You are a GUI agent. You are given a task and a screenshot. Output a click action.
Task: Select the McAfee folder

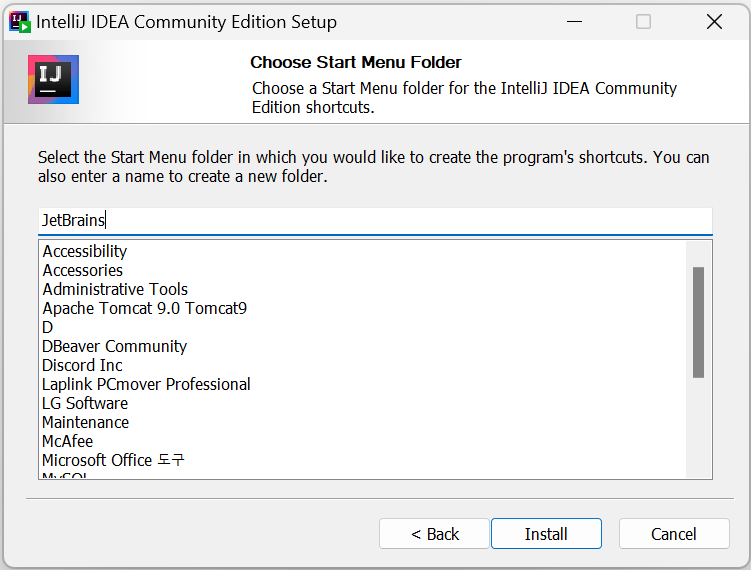pos(67,441)
